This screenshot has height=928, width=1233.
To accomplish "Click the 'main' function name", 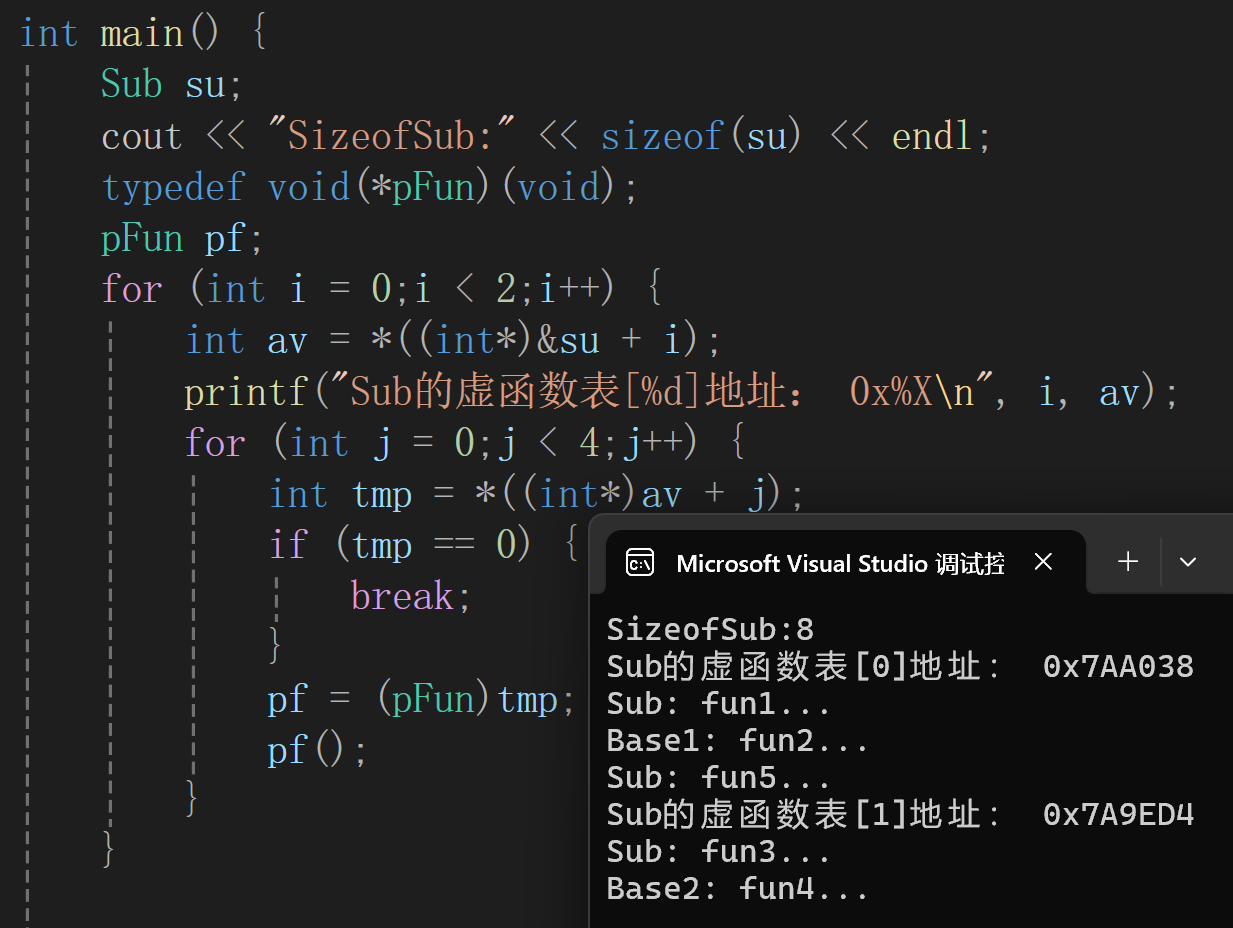I will (x=141, y=33).
